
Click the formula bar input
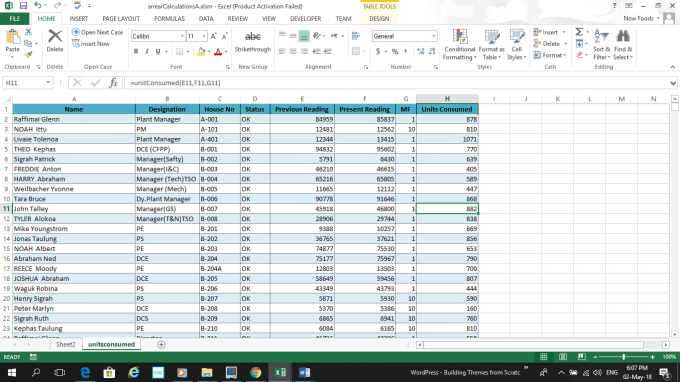(x=396, y=83)
